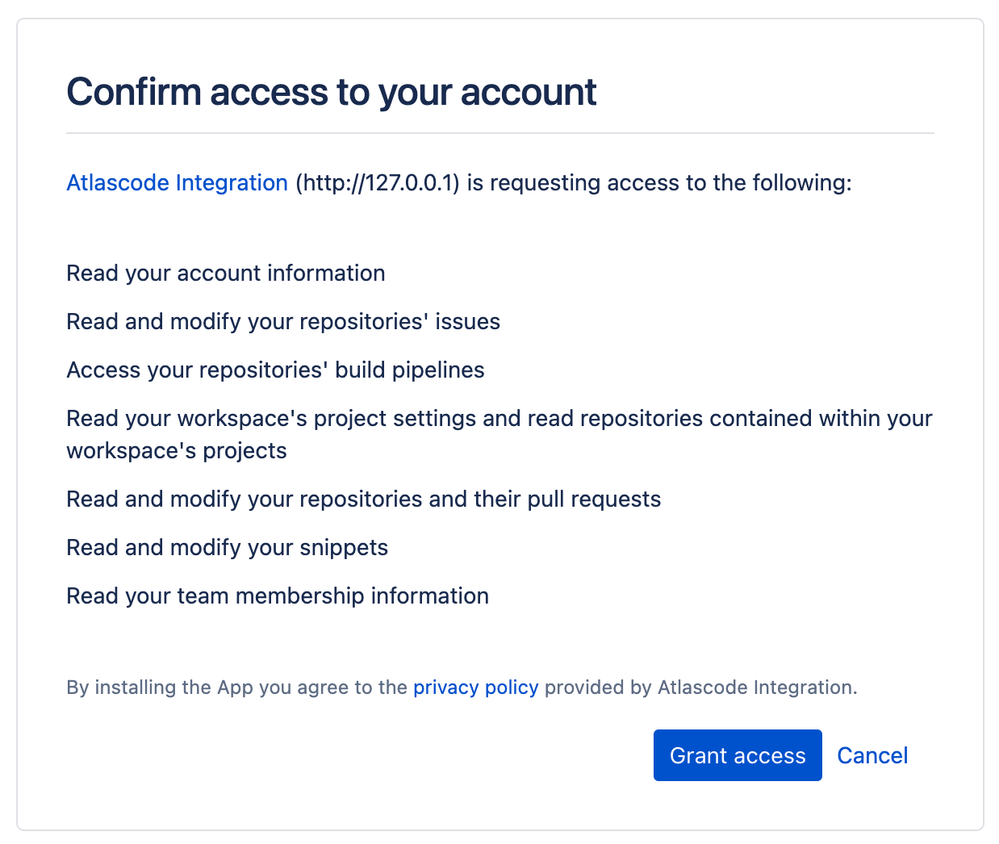Image resolution: width=999 pixels, height=844 pixels.
Task: Select the pull requests permission line
Action: click(363, 499)
